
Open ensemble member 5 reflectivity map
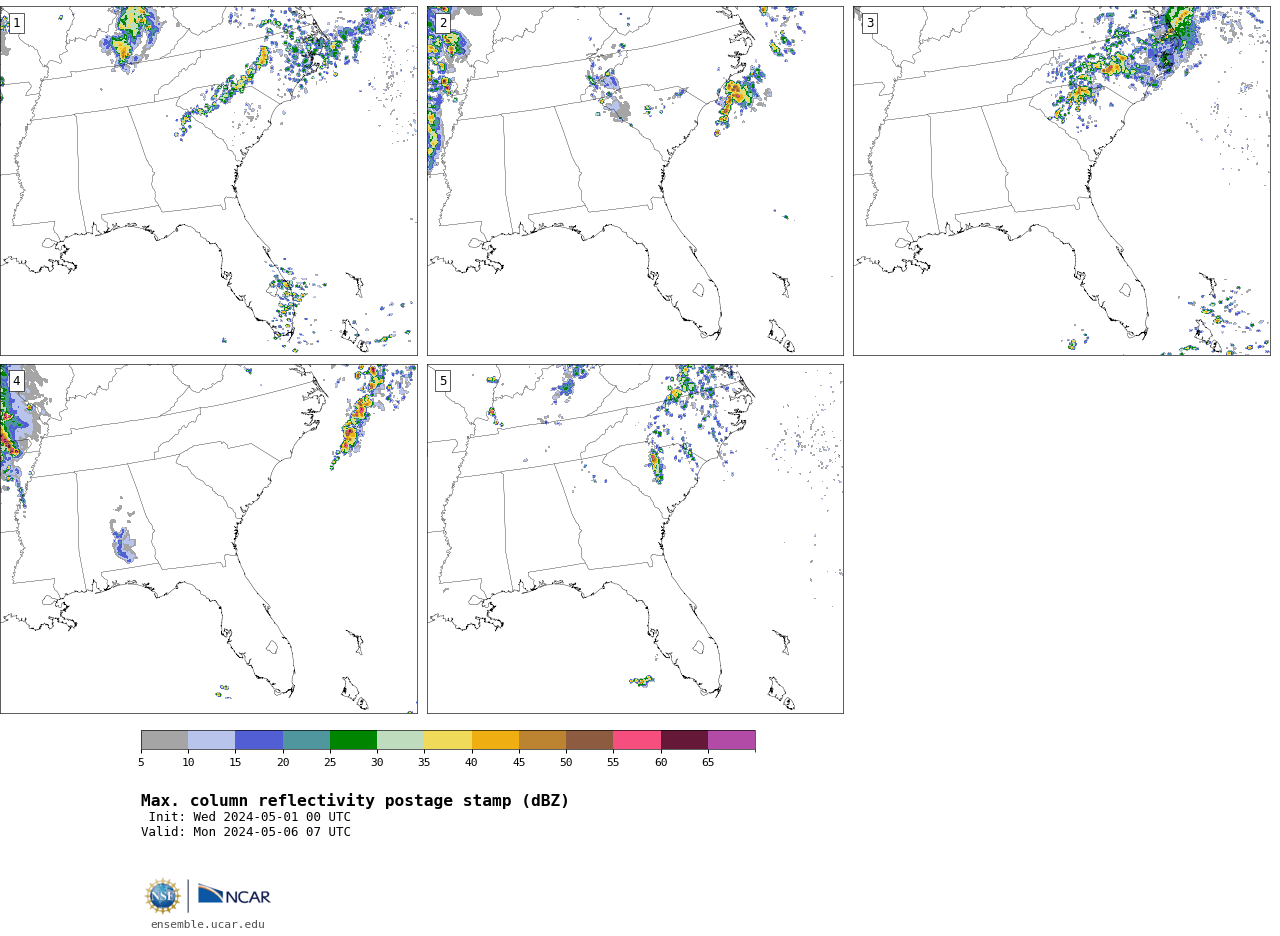[x=635, y=539]
